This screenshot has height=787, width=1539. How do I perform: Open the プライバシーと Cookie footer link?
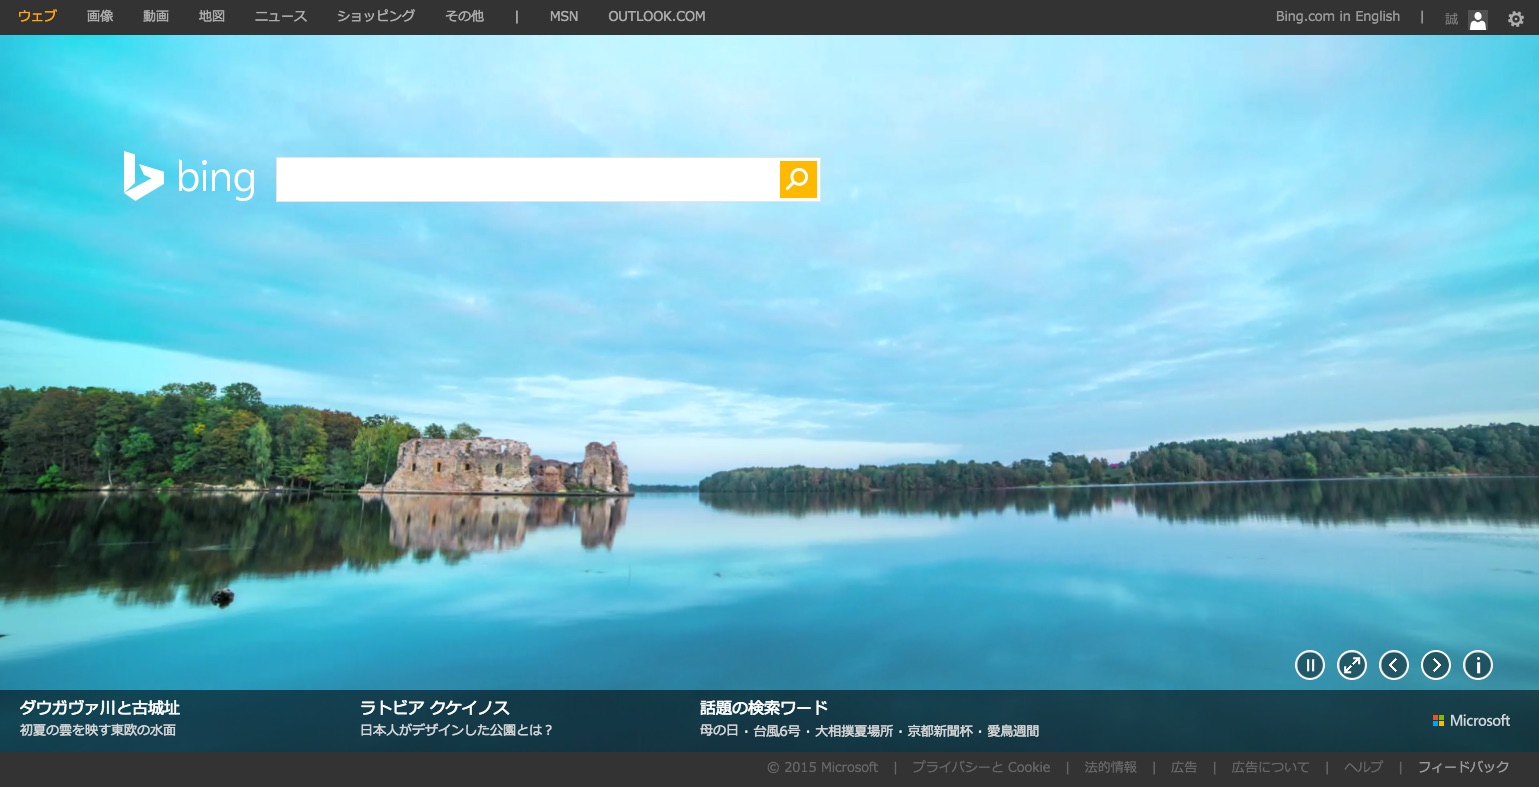(980, 767)
